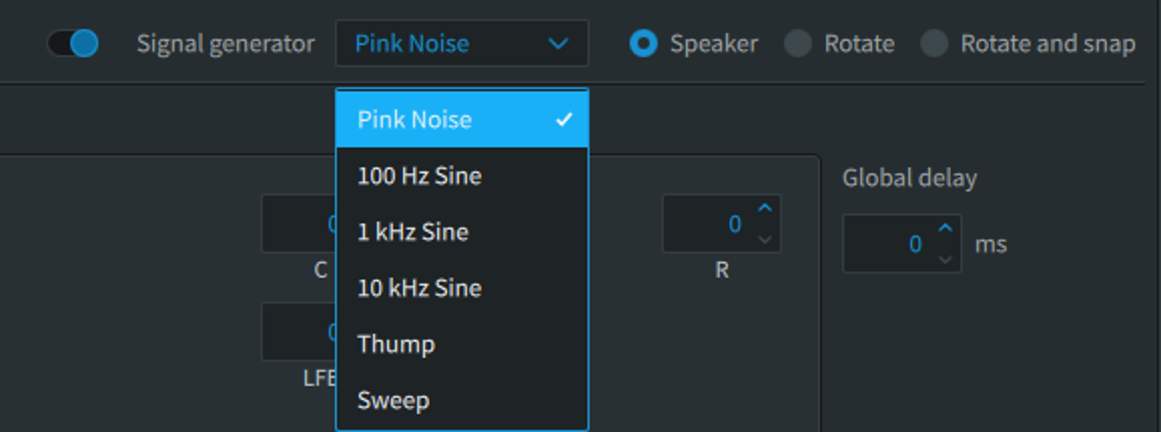Decrease the R channel delay value
This screenshot has height=432, width=1161.
click(x=765, y=238)
